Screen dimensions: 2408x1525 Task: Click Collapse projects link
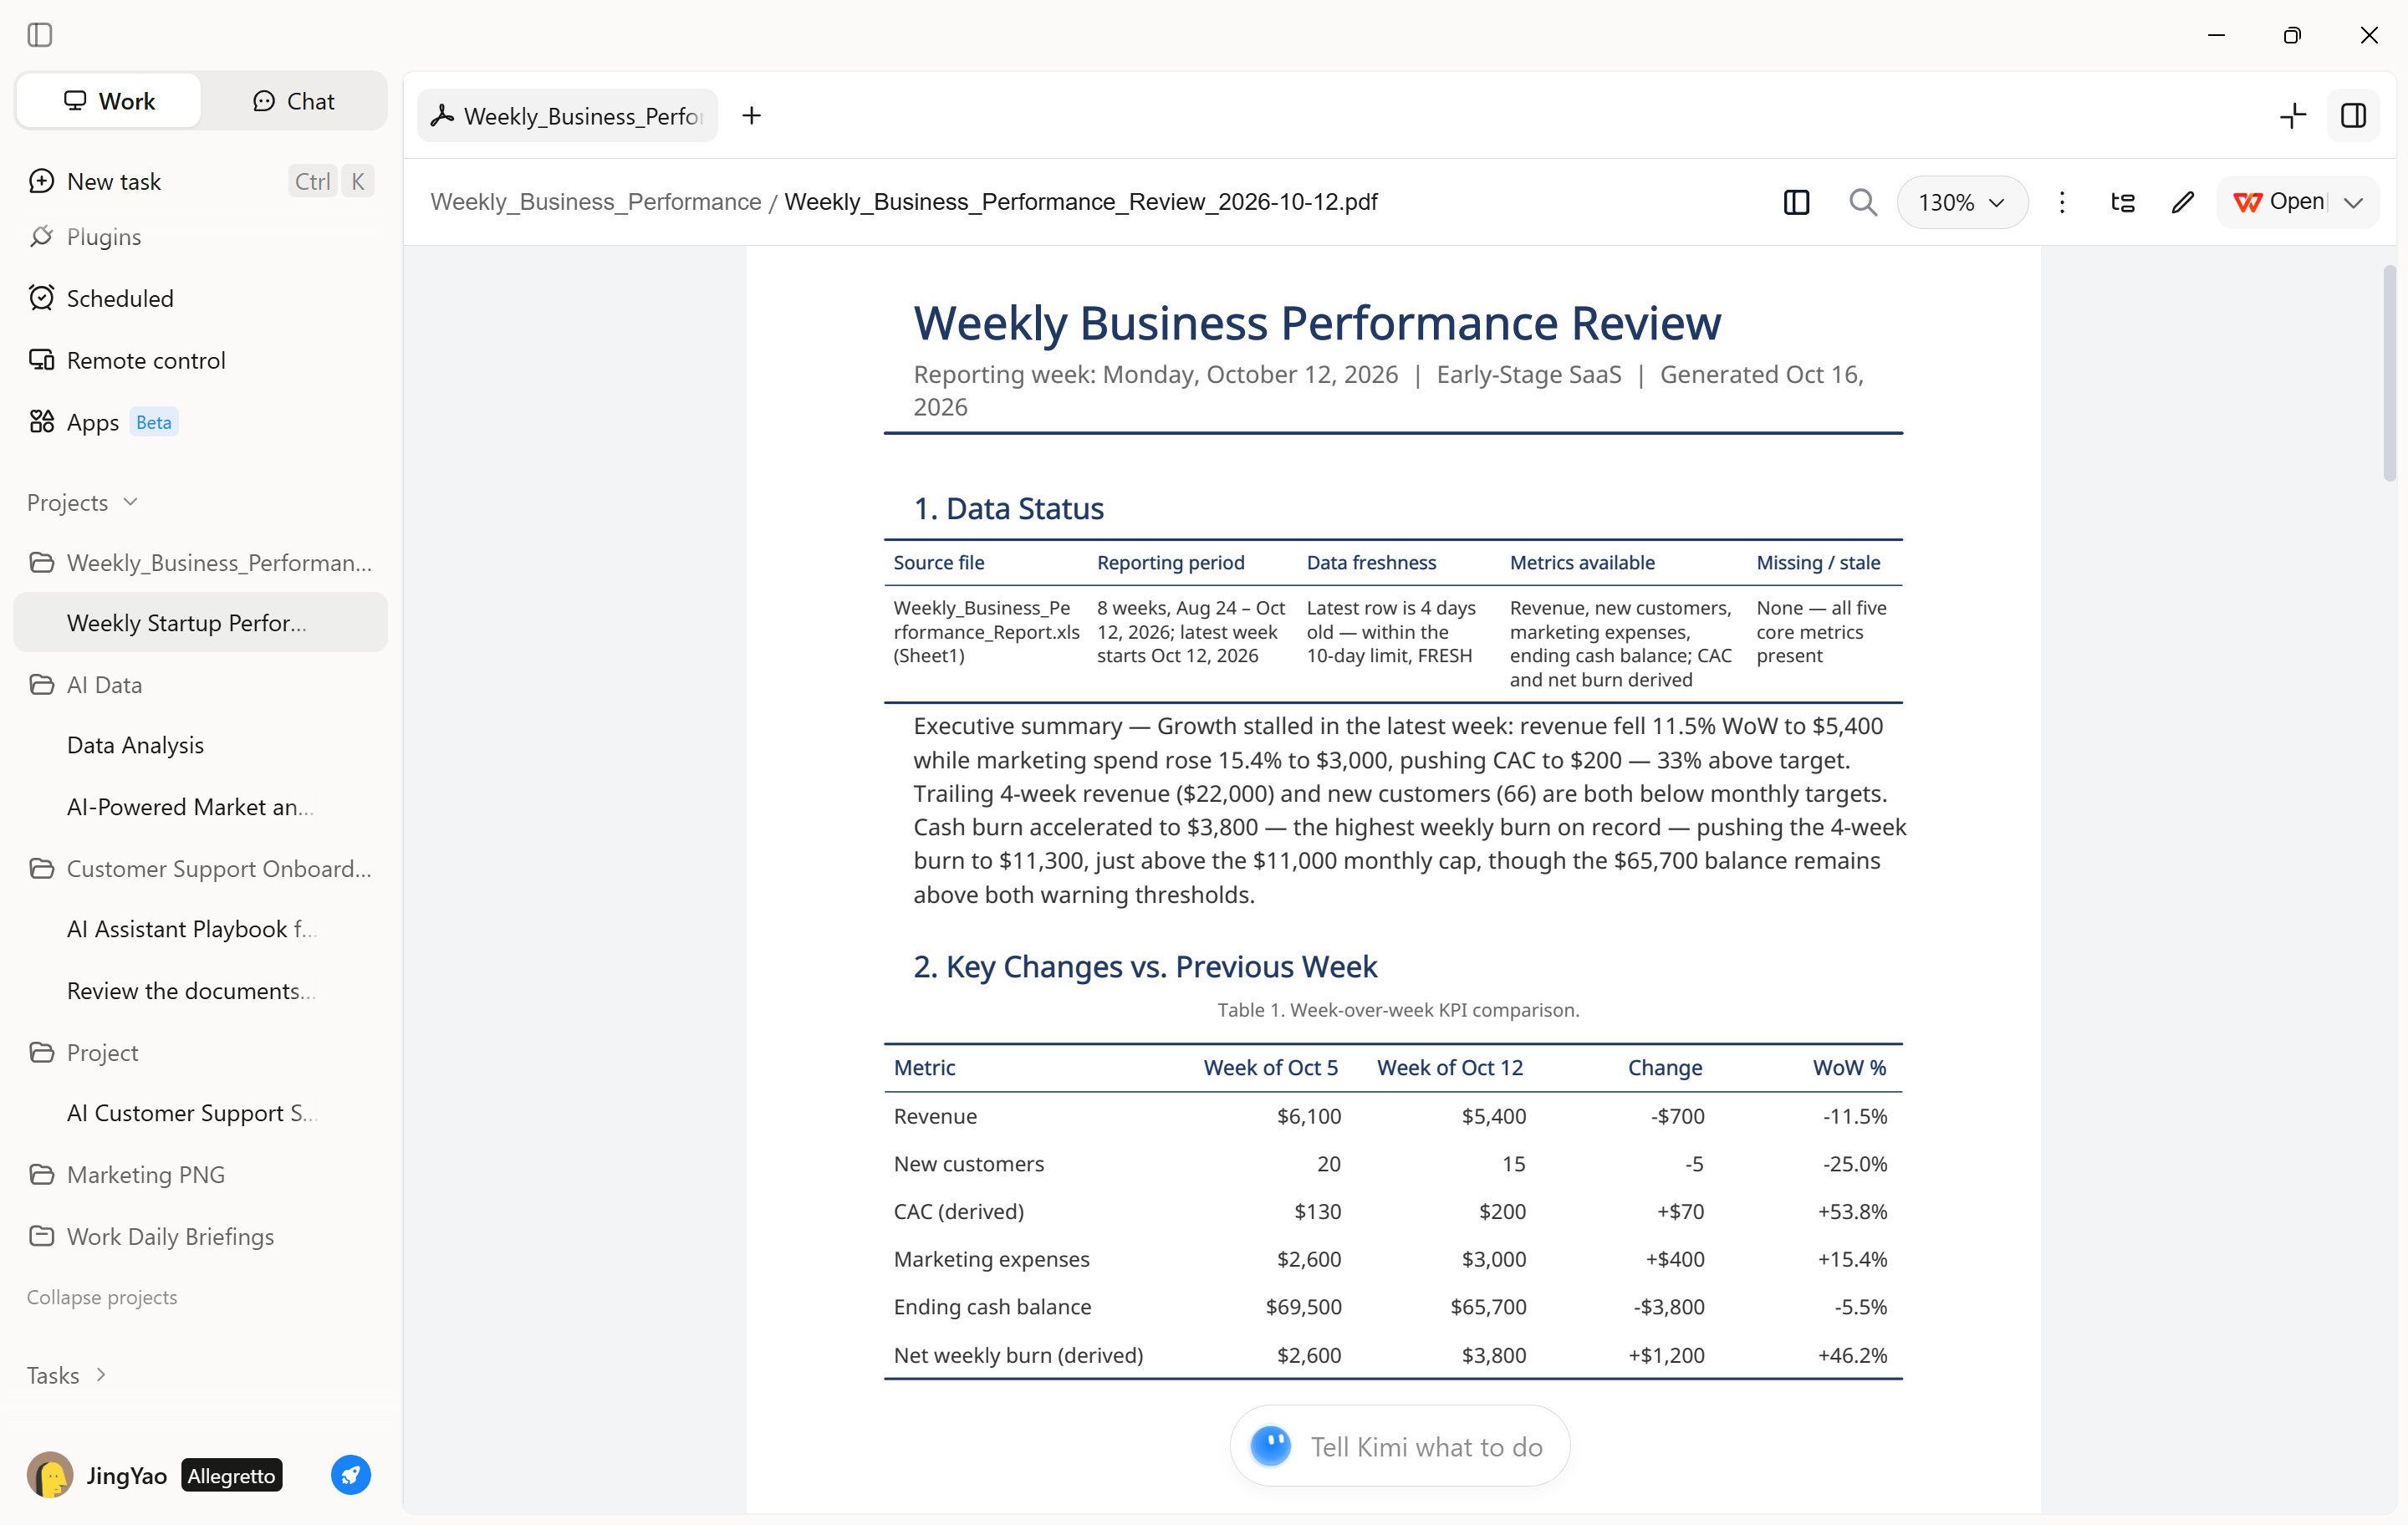102,1297
